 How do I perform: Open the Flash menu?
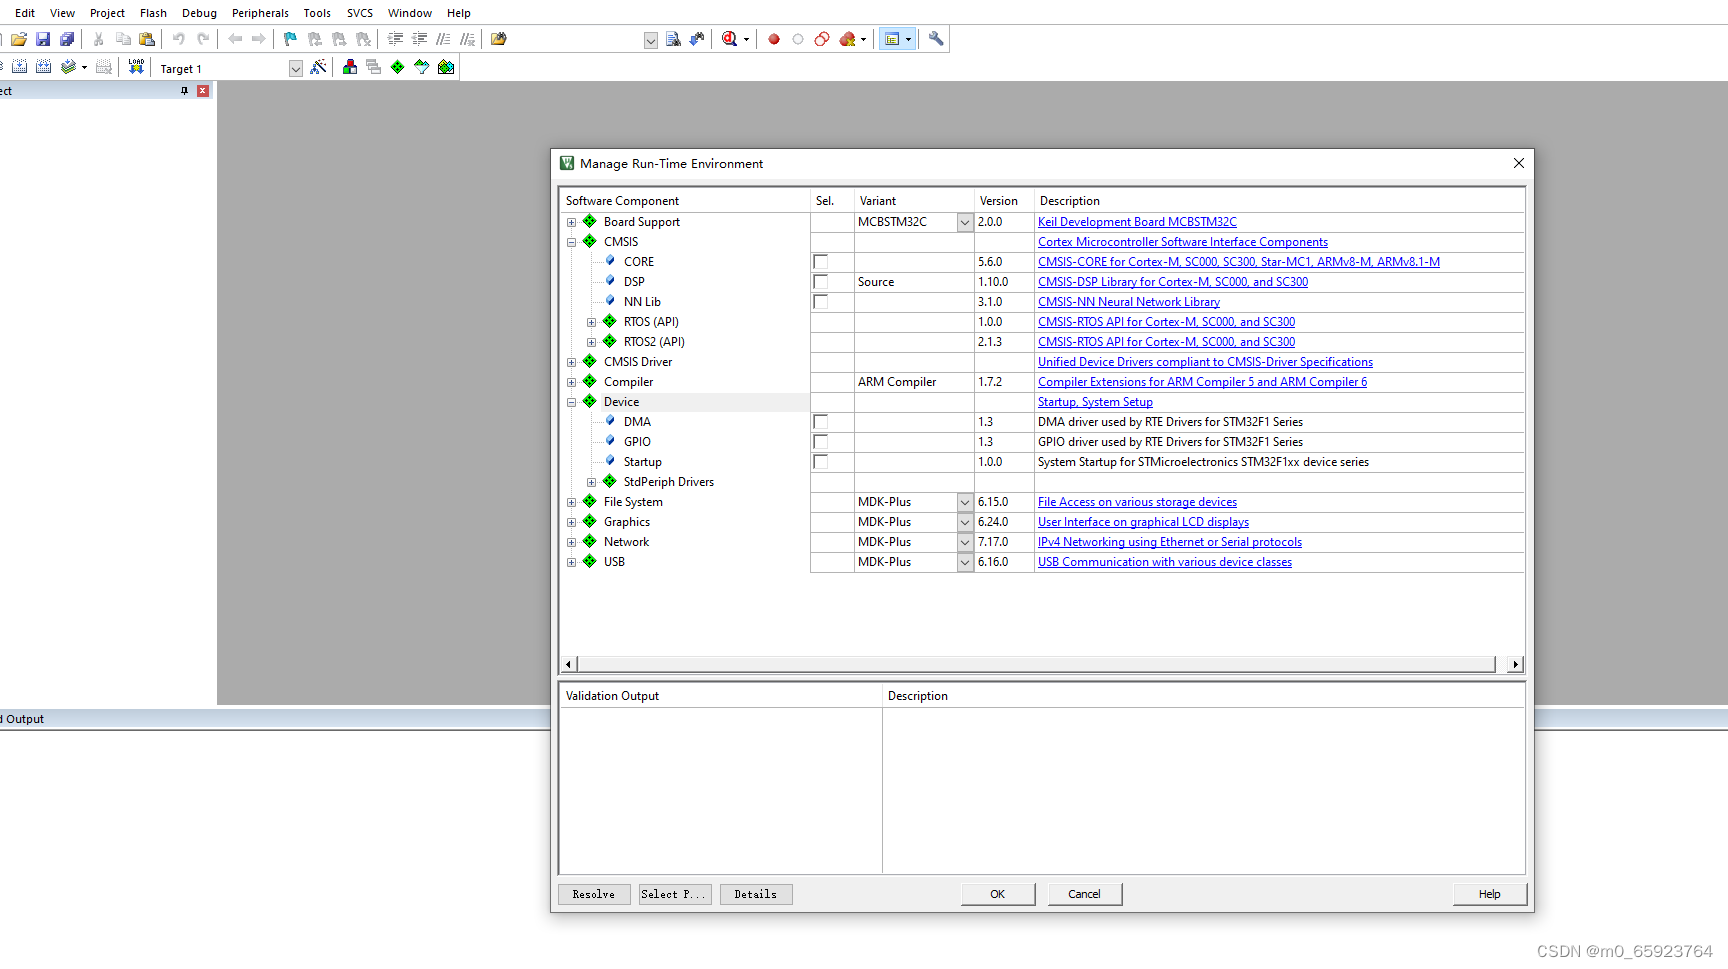tap(153, 13)
